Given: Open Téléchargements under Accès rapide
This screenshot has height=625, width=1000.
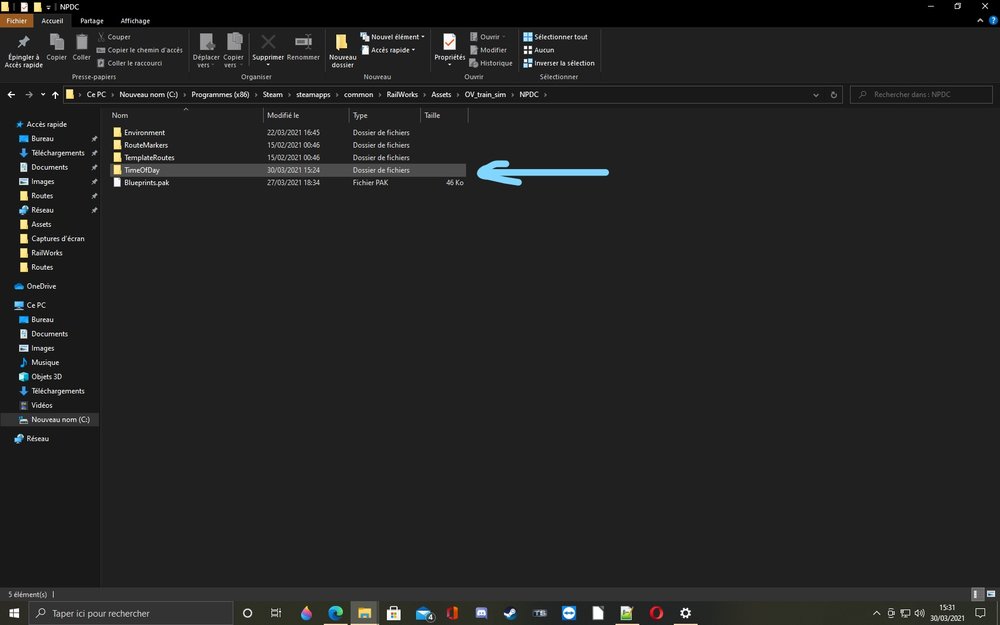Looking at the screenshot, I should click(57, 153).
